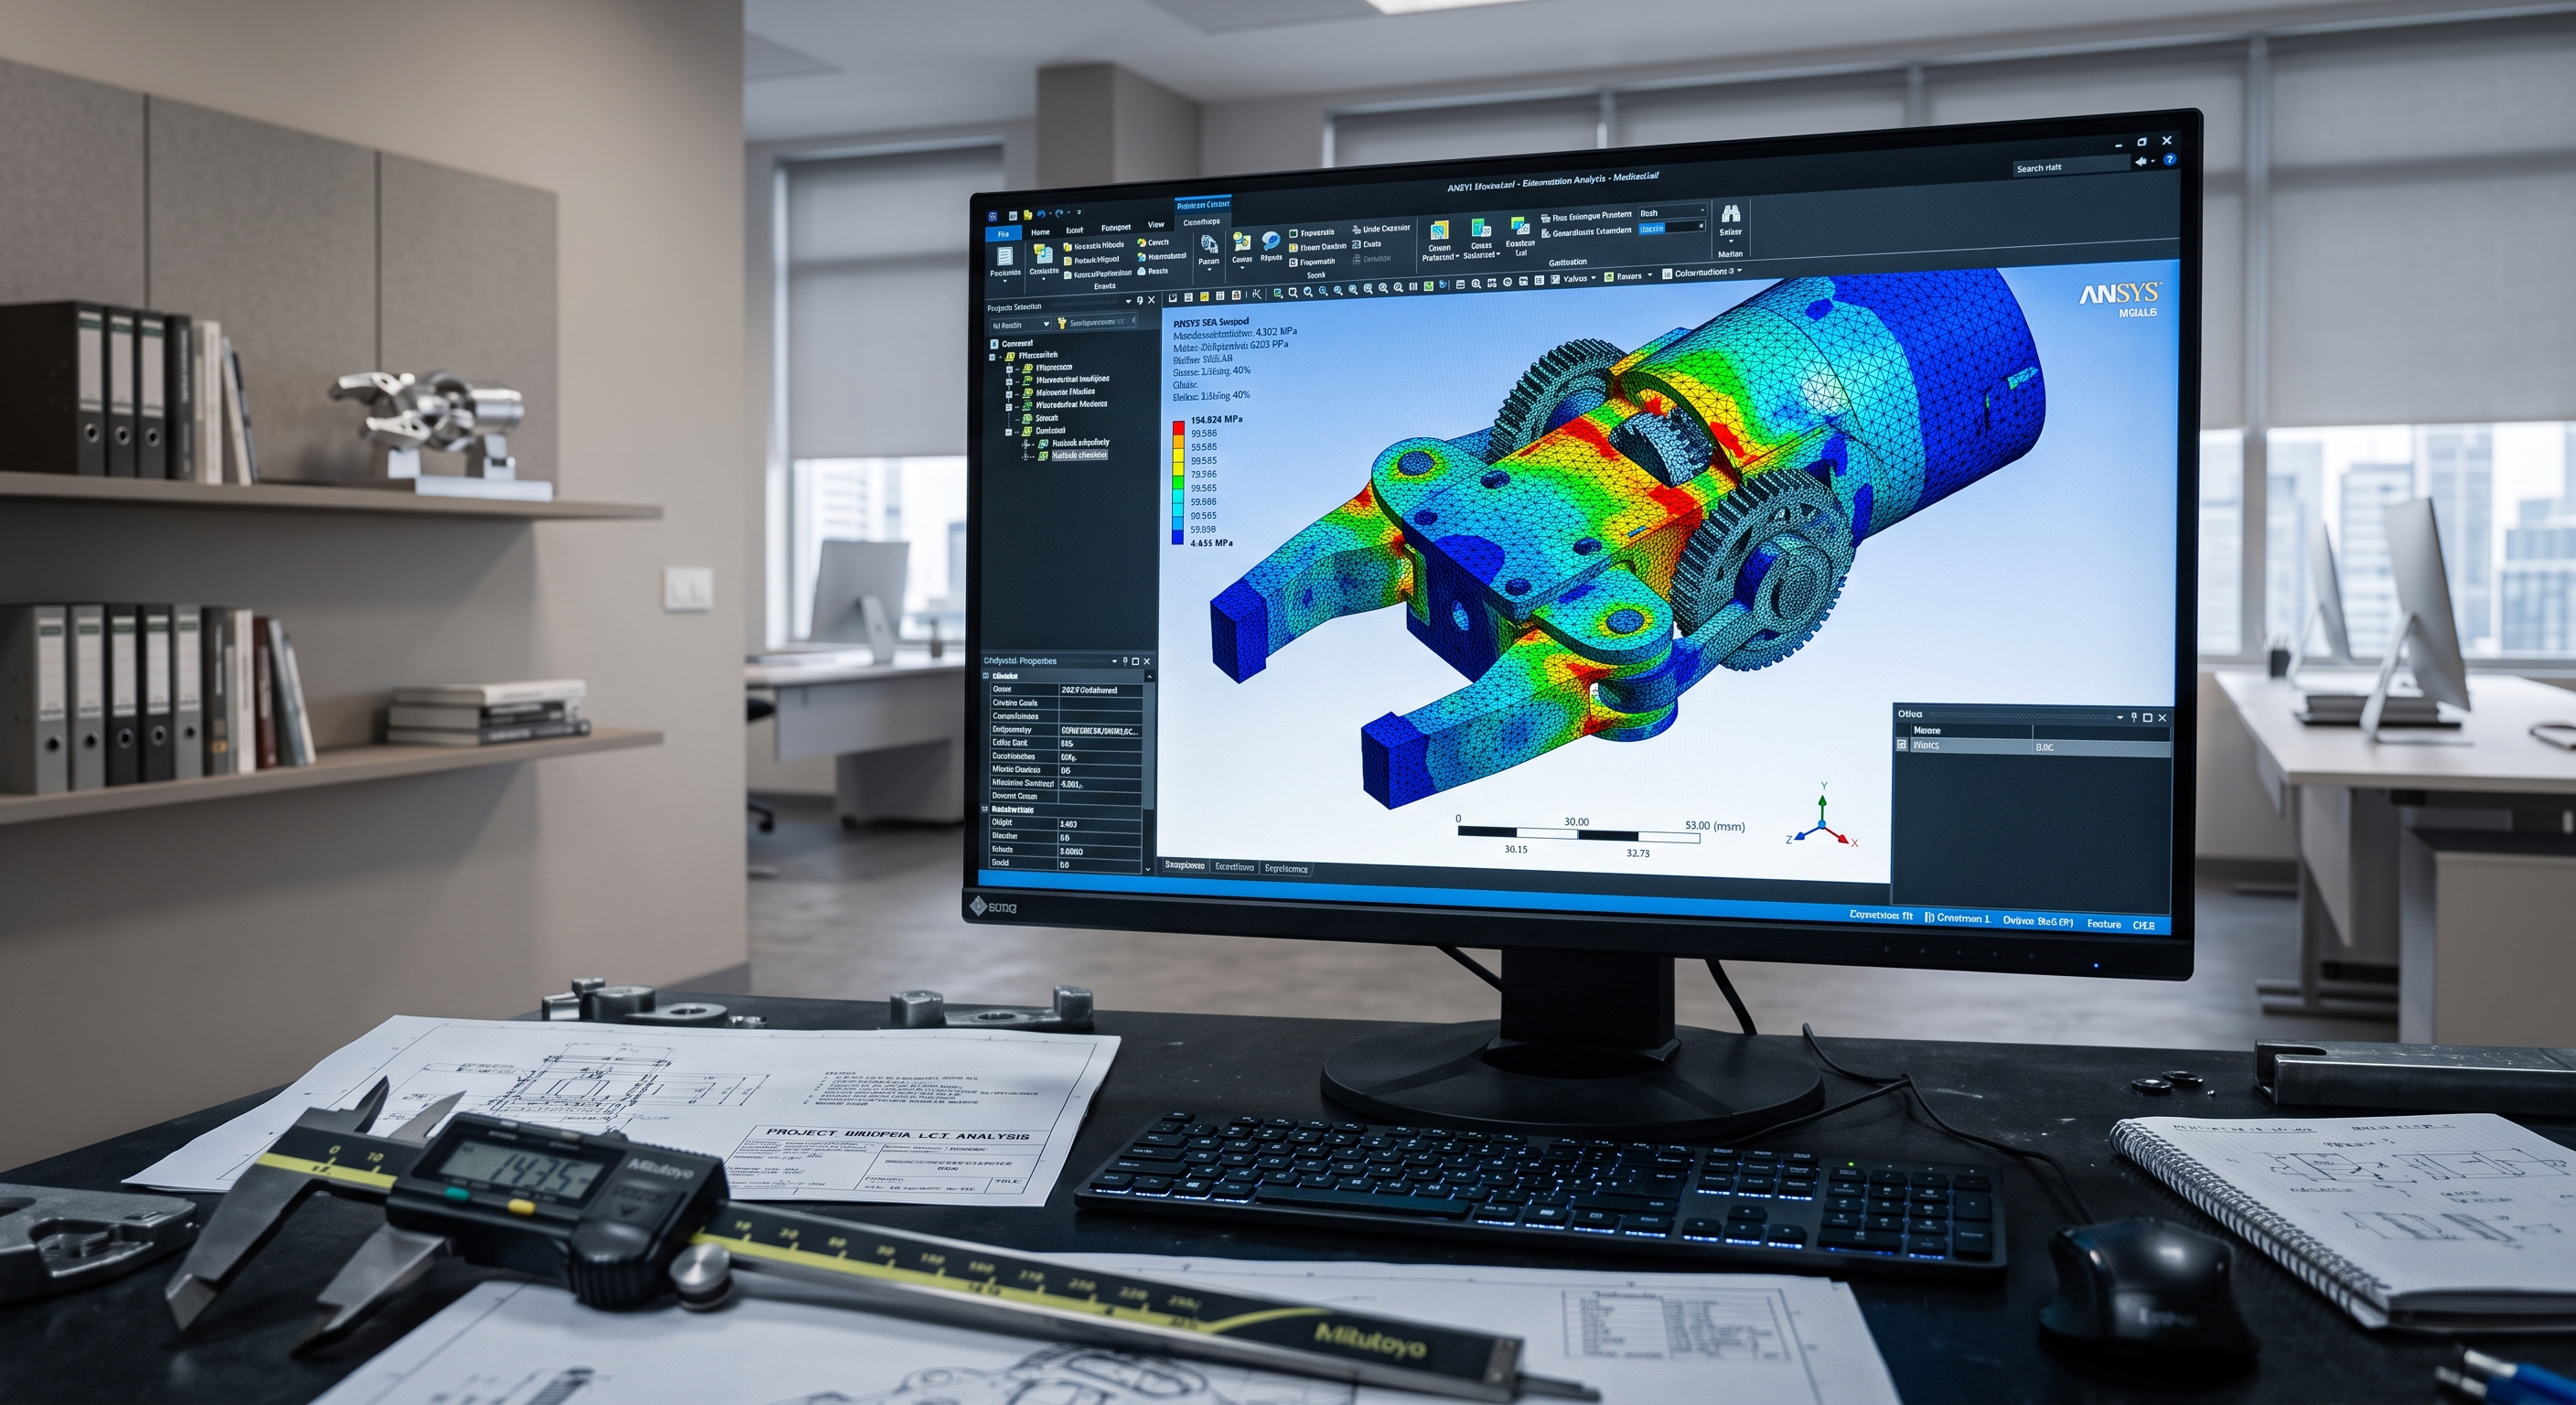Switch to the Home ribbon tab
The image size is (2576, 1405).
1040,233
